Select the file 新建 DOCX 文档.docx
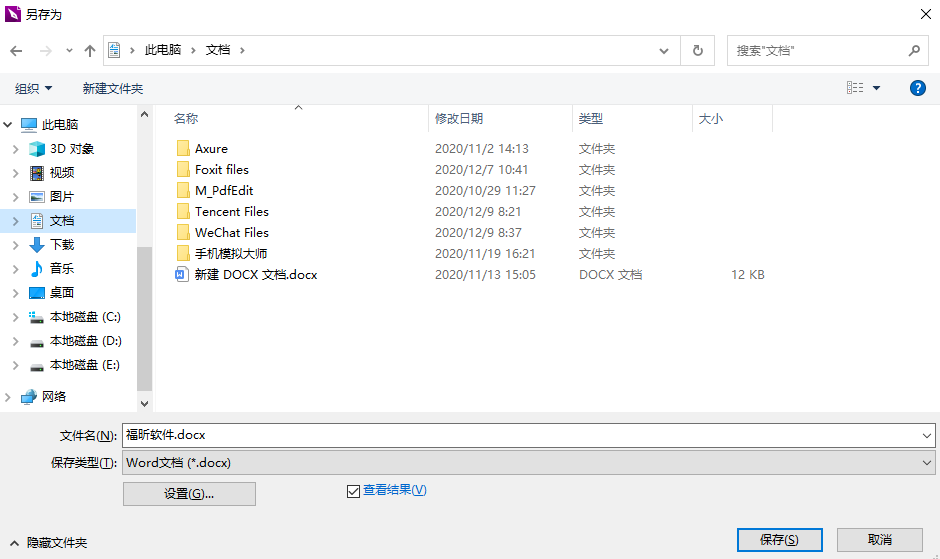 click(x=256, y=275)
